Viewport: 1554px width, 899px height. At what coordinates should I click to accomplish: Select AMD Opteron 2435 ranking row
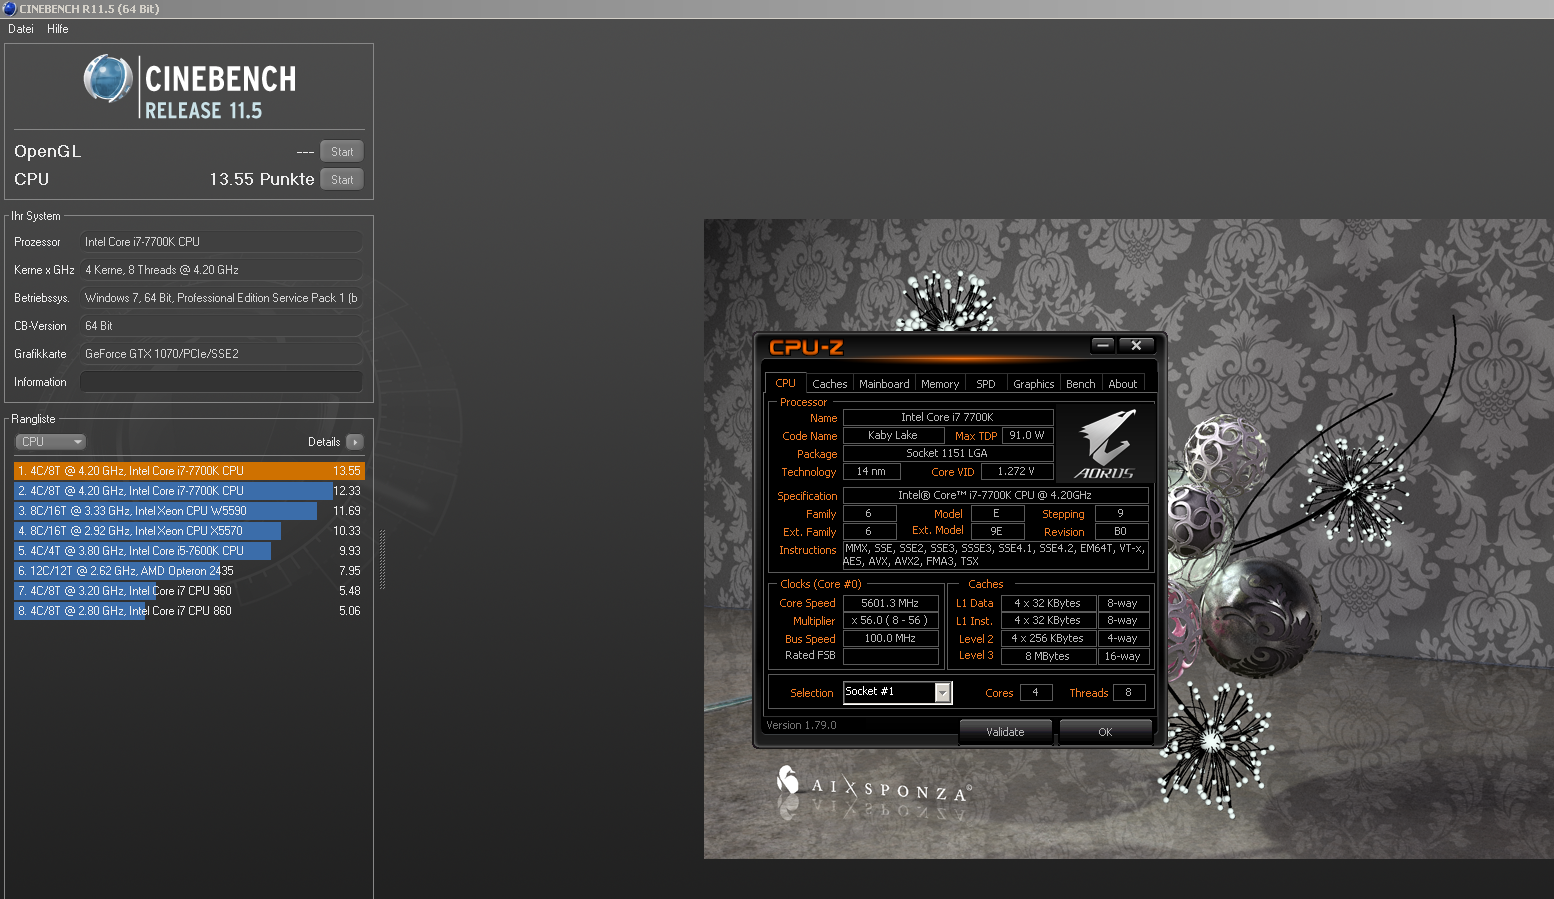click(x=189, y=571)
